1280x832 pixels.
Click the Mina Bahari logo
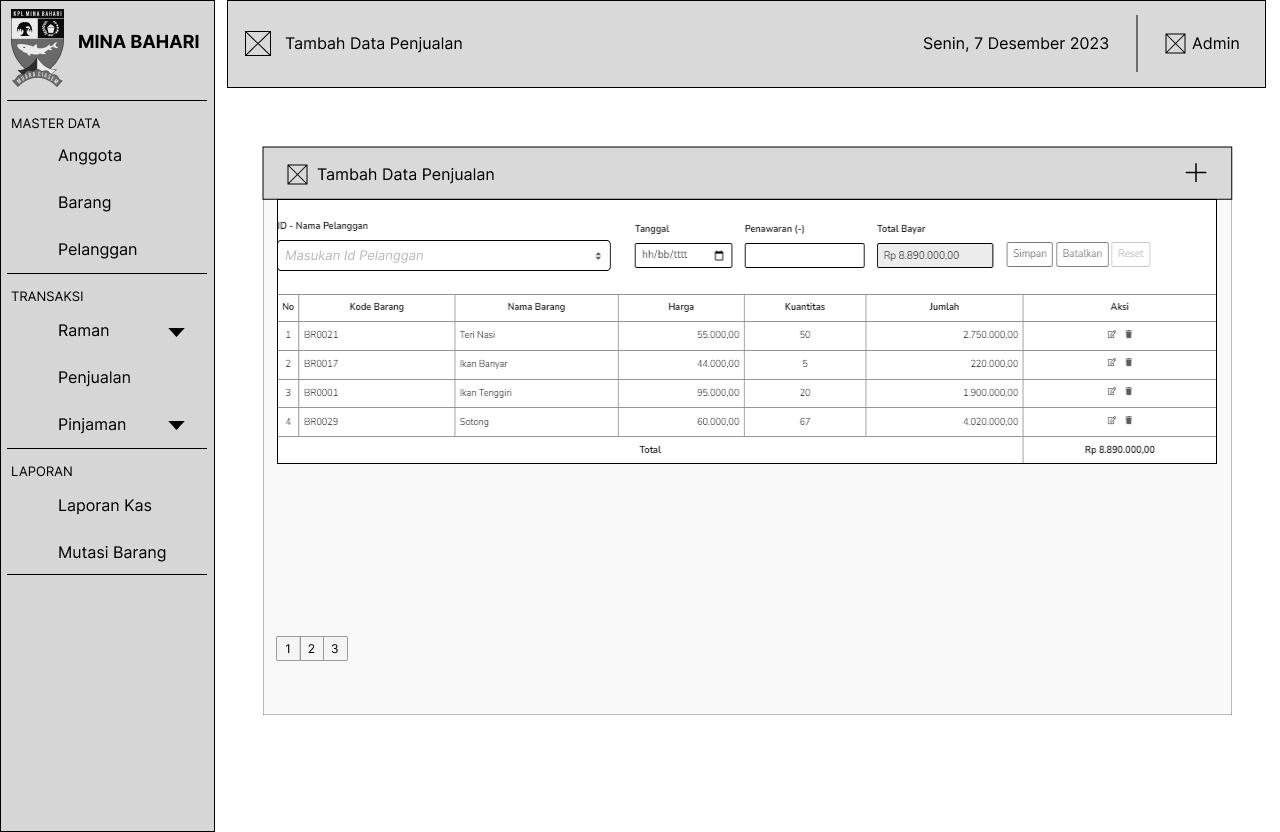[x=37, y=48]
